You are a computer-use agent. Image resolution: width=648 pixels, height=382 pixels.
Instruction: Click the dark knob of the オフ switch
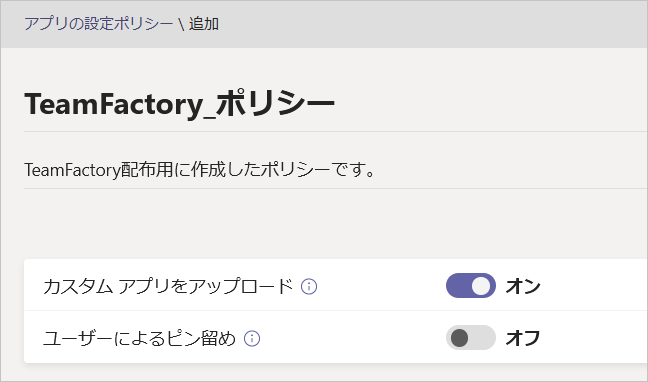tap(459, 338)
